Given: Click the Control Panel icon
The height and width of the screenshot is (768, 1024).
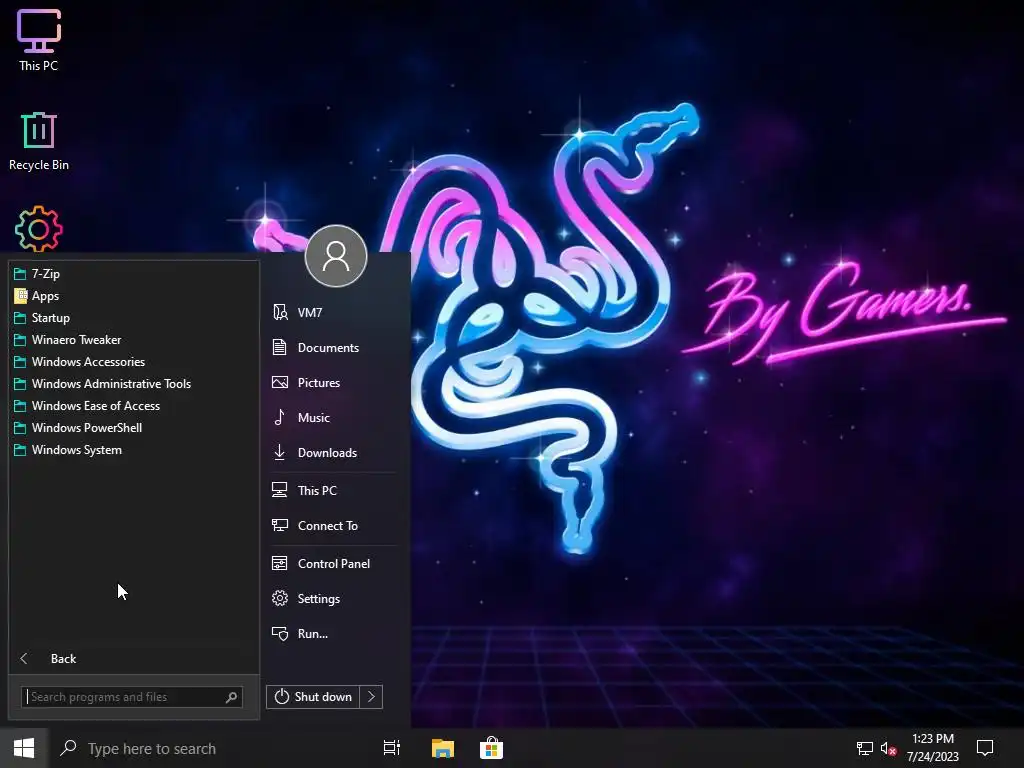Looking at the screenshot, I should click(x=280, y=564).
